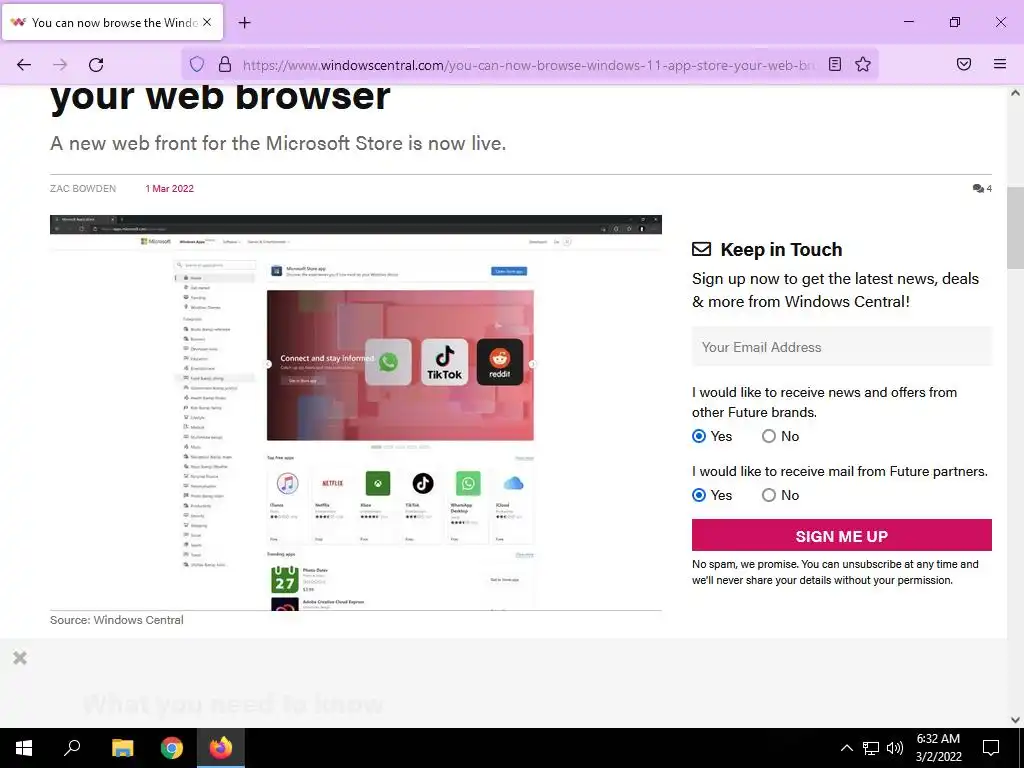Click the SIGN ME UP button
The image size is (1024, 768).
(842, 536)
